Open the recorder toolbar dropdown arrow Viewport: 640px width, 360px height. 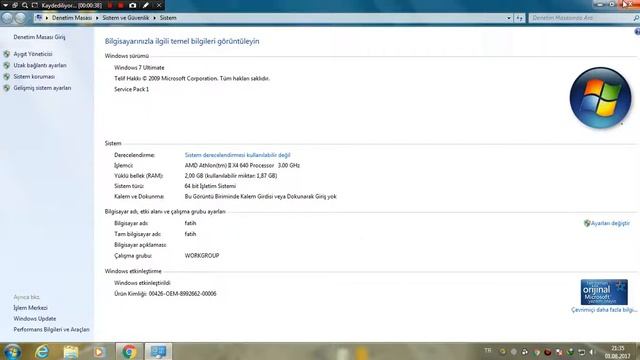coord(5,5)
